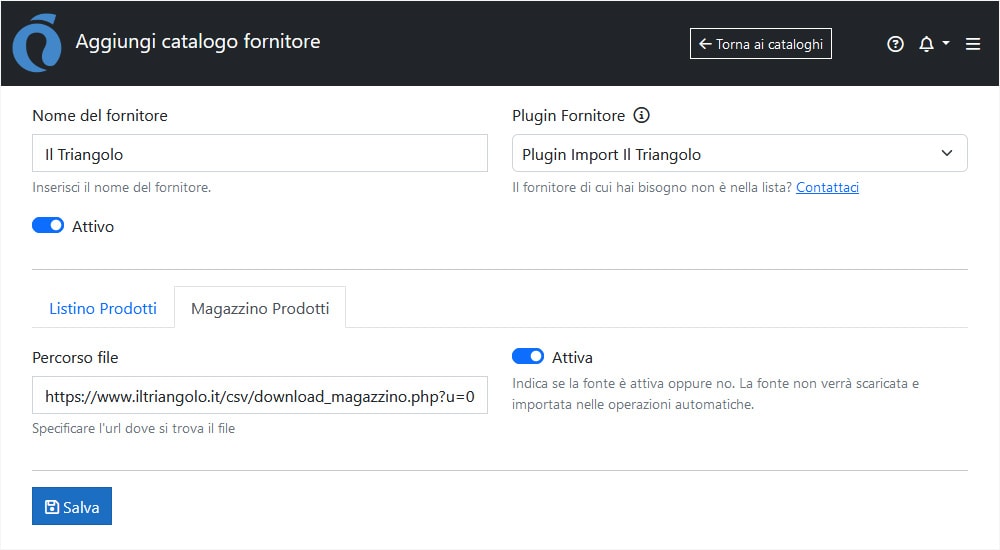Click the 'Indica se la fonte è attiva' description
The width and height of the screenshot is (1000, 550).
coord(715,394)
